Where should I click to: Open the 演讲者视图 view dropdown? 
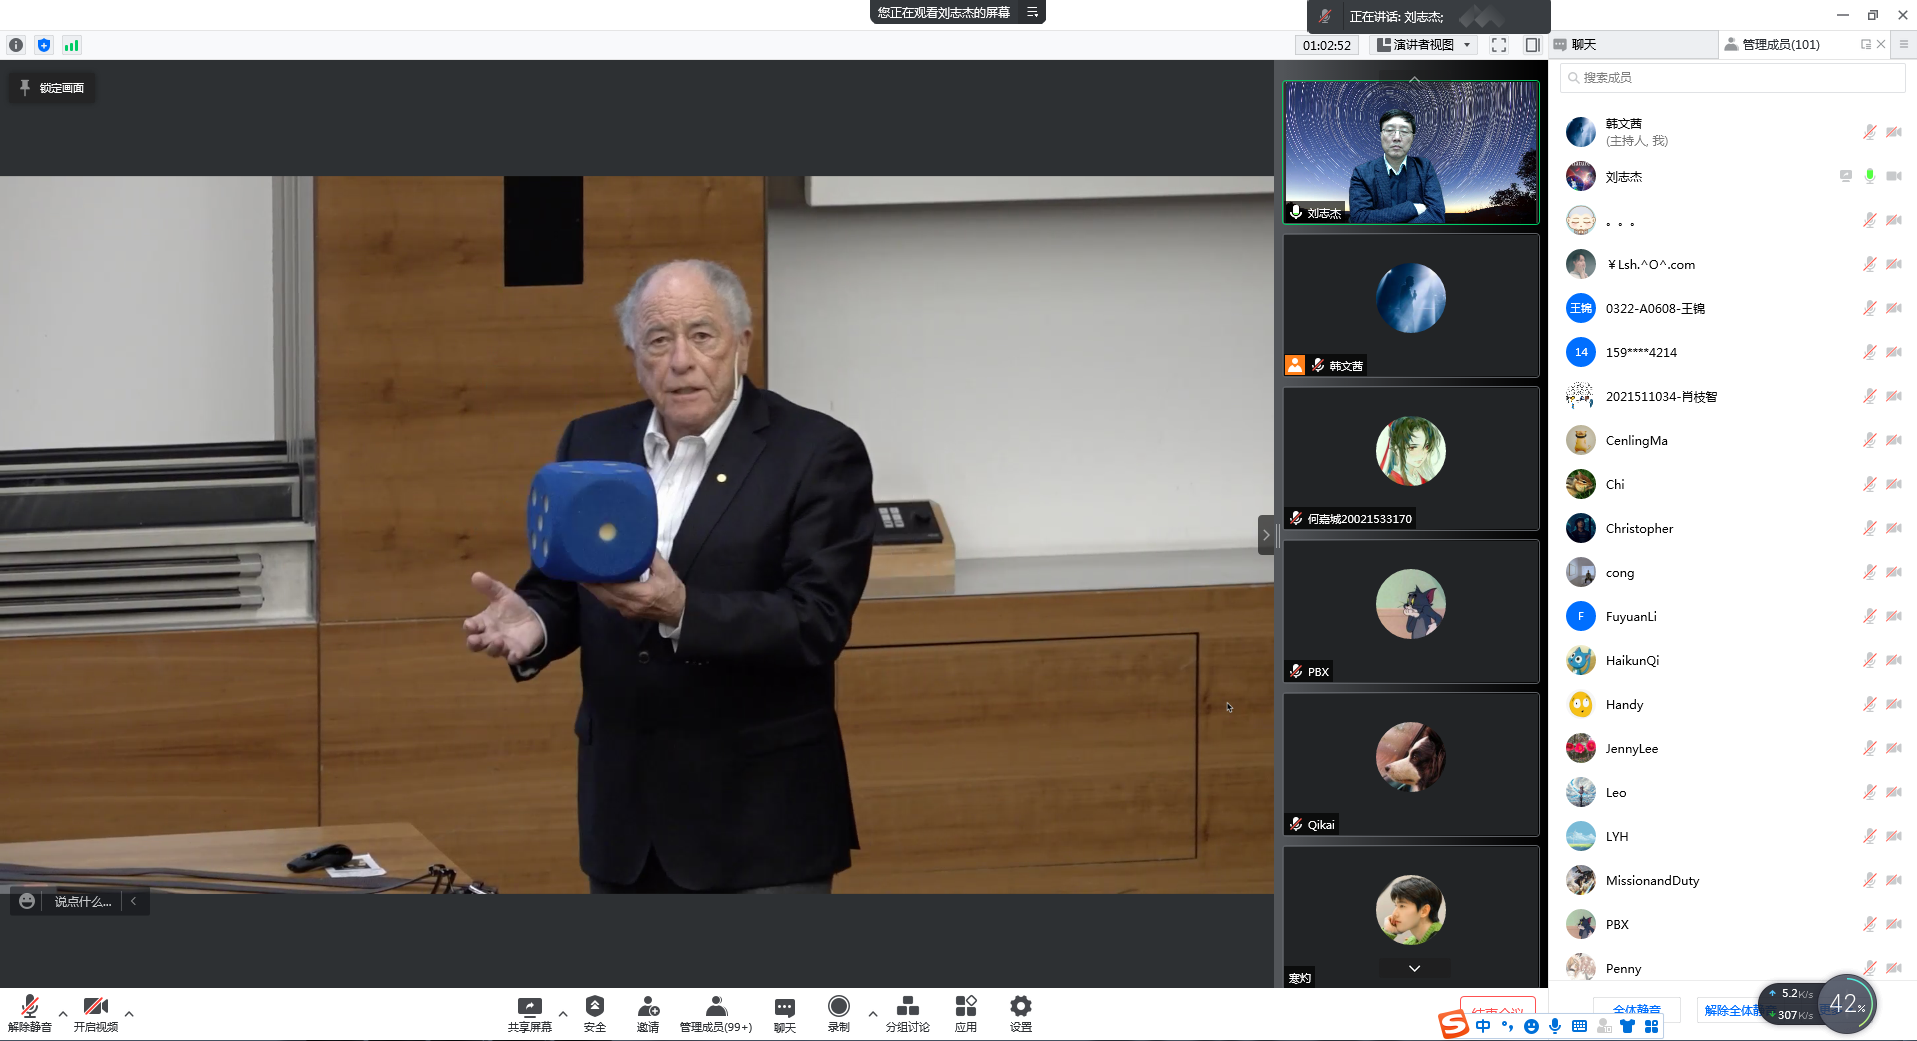[x=1424, y=45]
